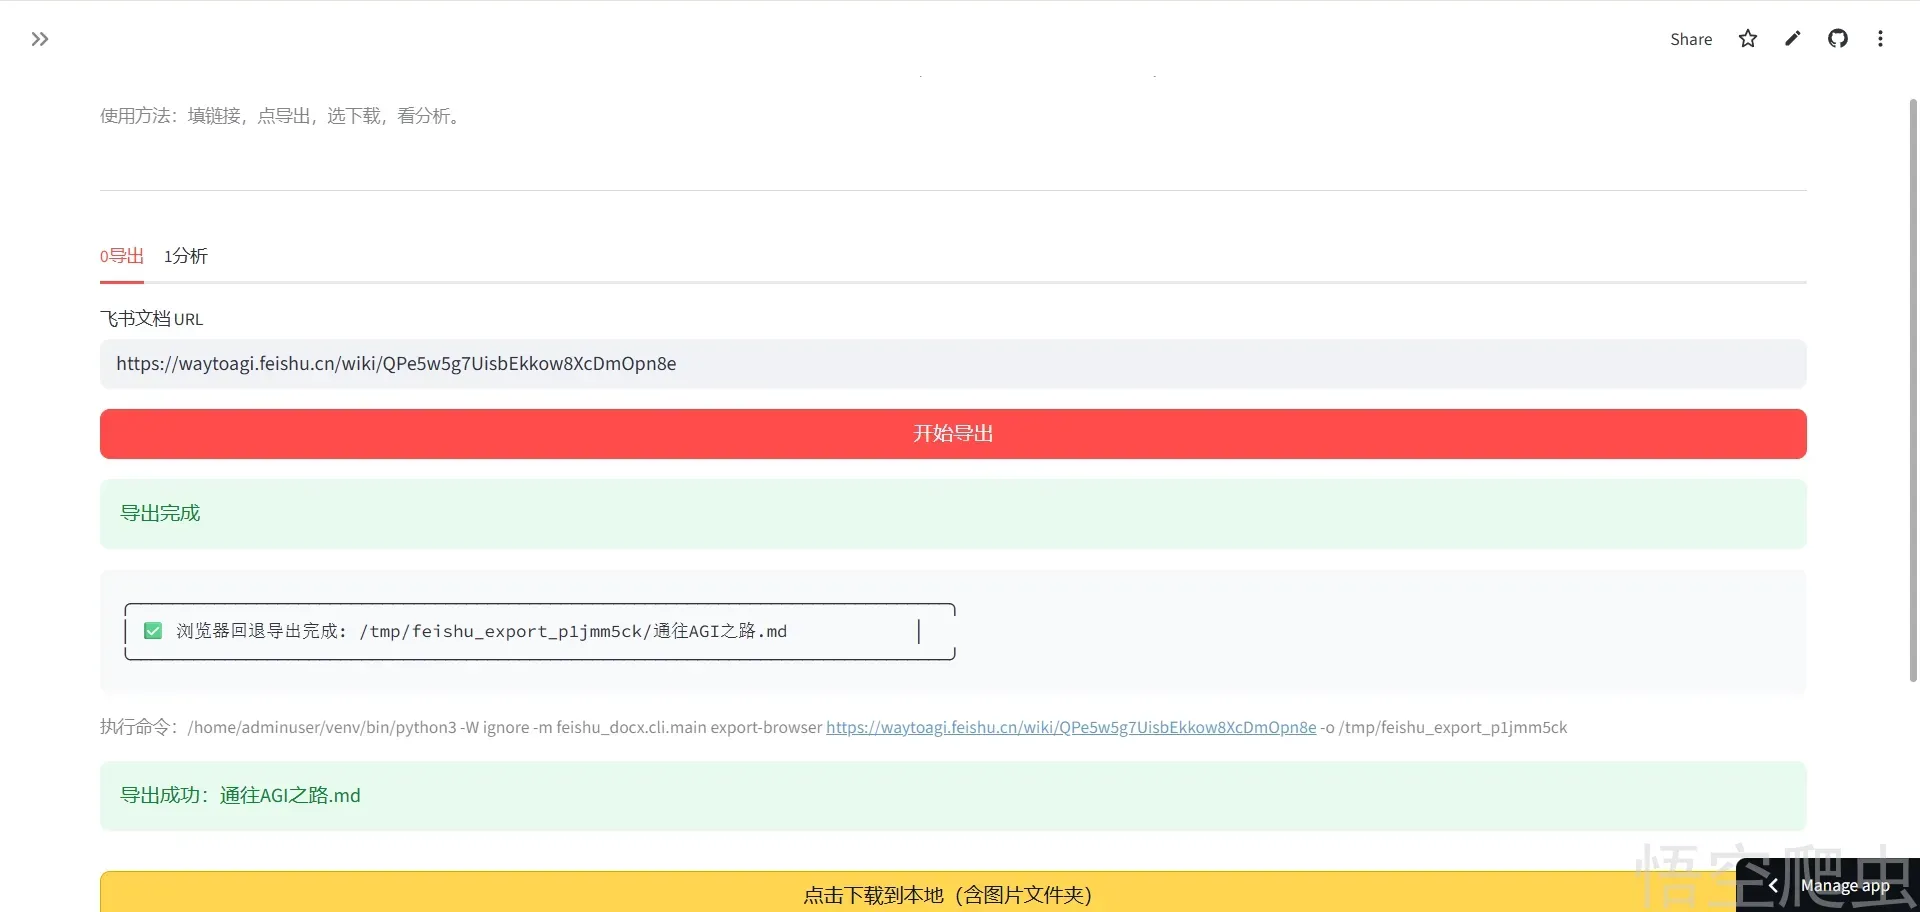Expand the sidebar with the double-chevron icon
The height and width of the screenshot is (912, 1920).
(x=40, y=39)
